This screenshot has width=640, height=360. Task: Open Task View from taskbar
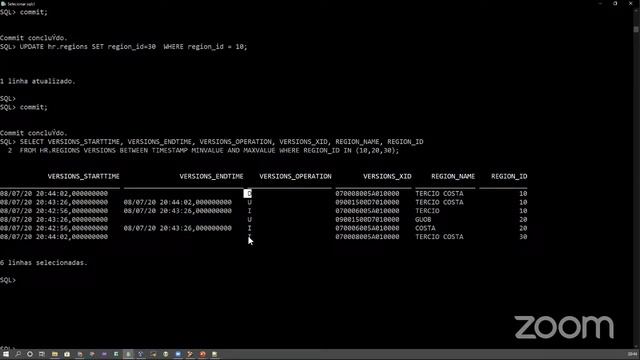pos(42,354)
